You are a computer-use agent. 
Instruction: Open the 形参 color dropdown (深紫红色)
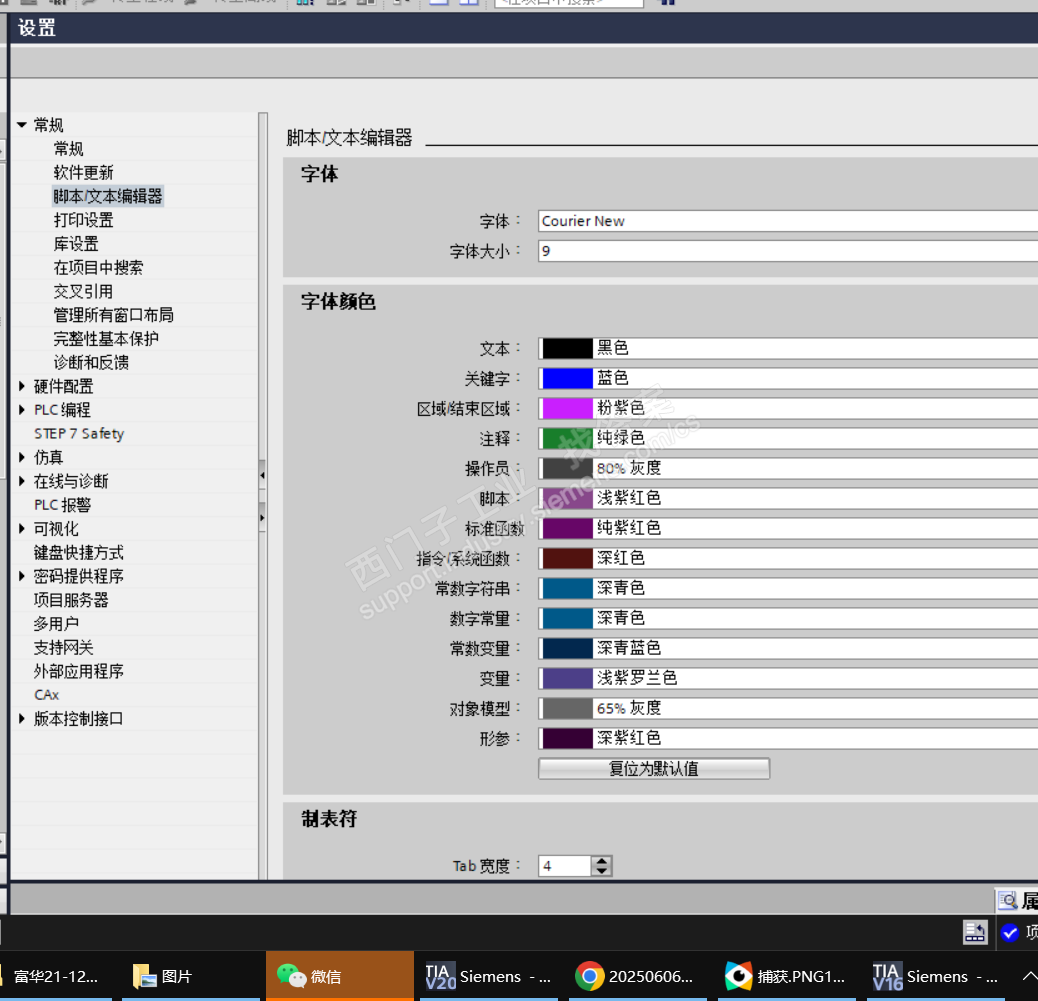[x=788, y=738]
